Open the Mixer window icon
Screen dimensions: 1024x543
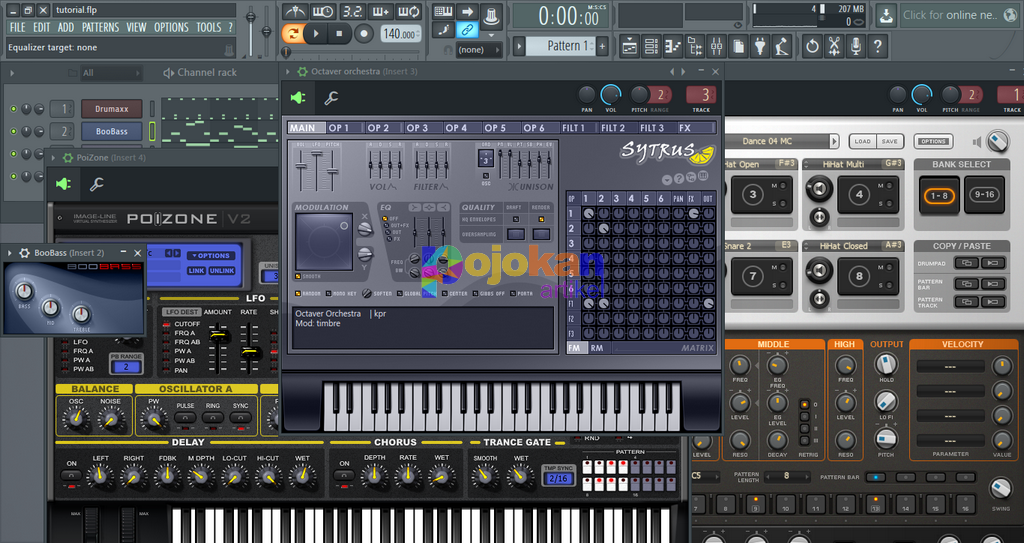point(716,46)
